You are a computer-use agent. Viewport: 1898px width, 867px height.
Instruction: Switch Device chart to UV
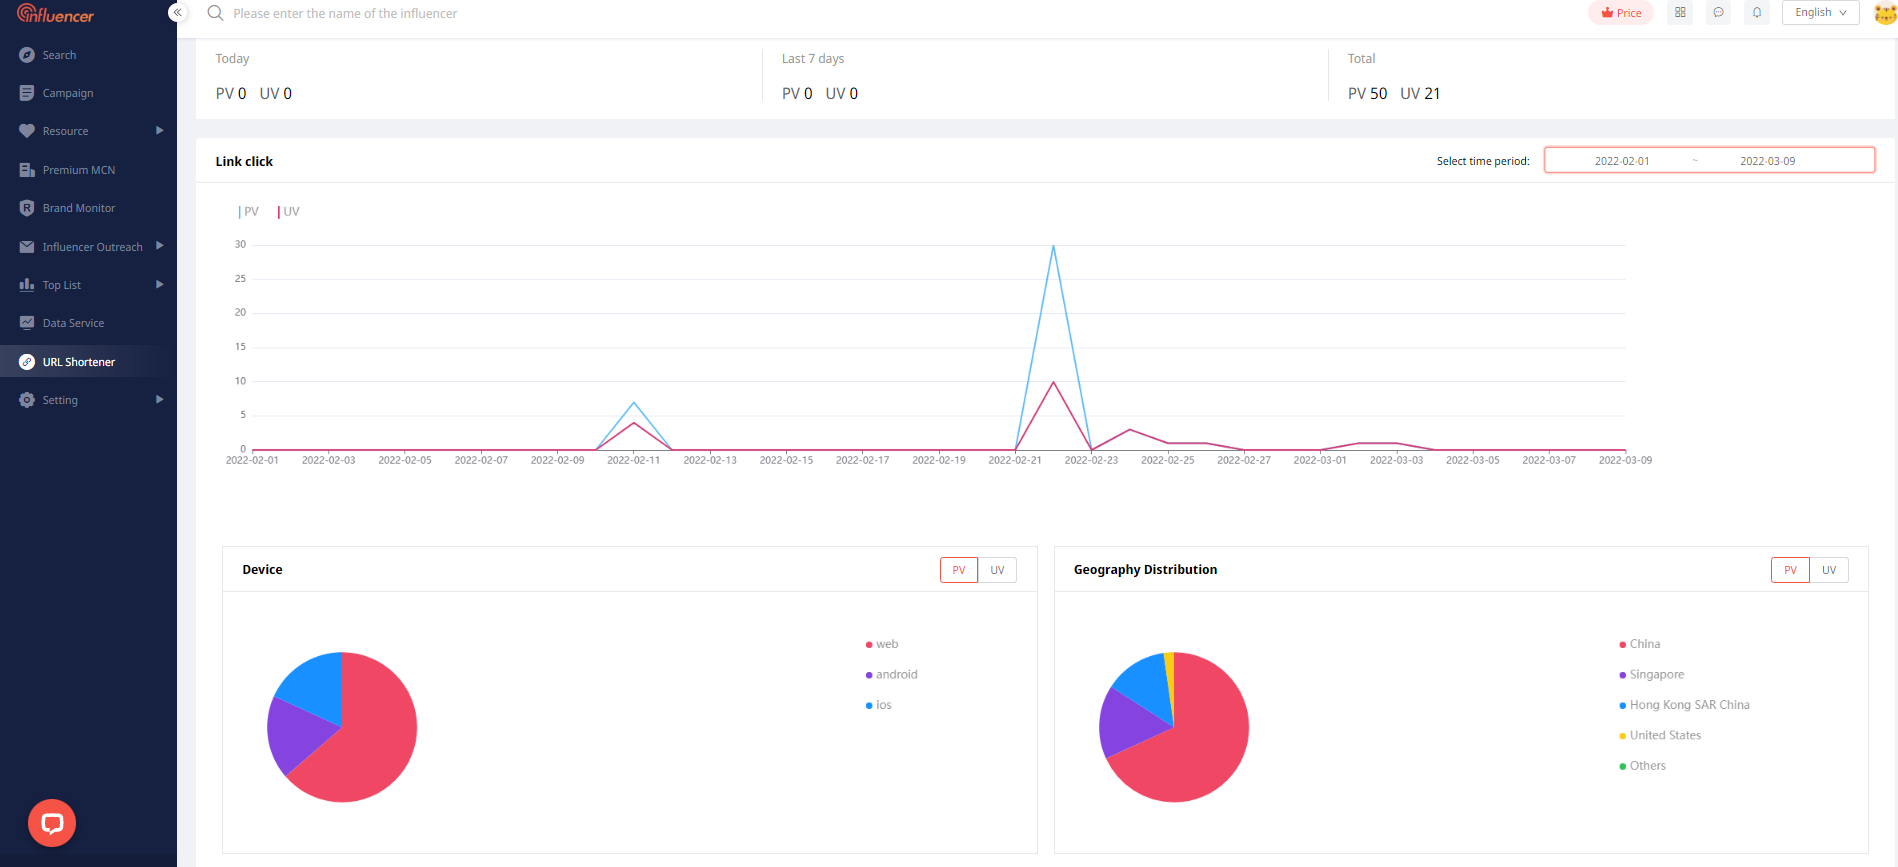tap(997, 570)
